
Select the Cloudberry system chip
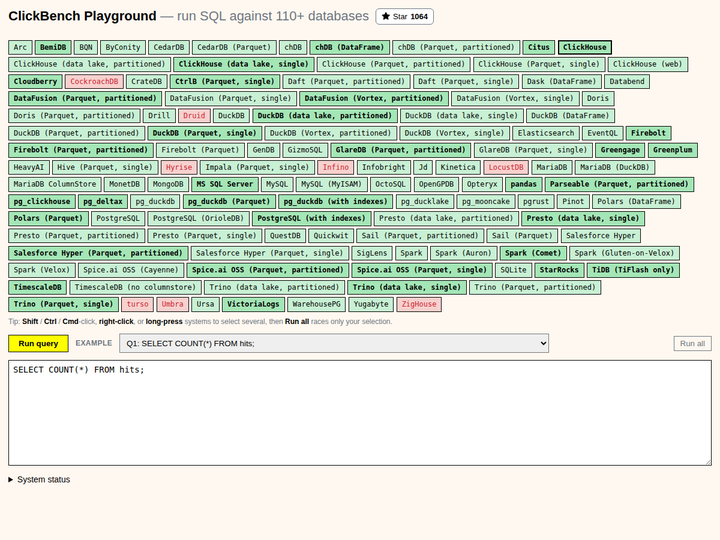point(35,81)
